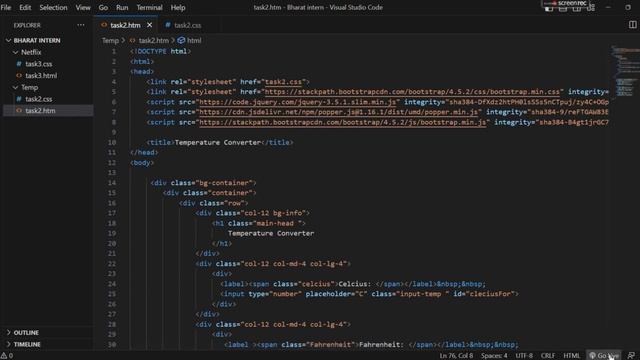
Task: Open the Run menu
Action: [x=122, y=7]
